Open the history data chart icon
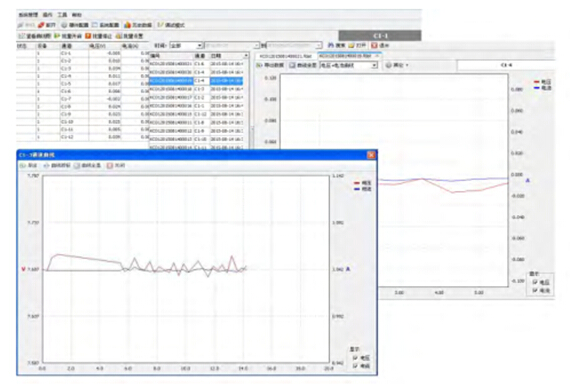The height and width of the screenshot is (389, 570). click(x=127, y=25)
